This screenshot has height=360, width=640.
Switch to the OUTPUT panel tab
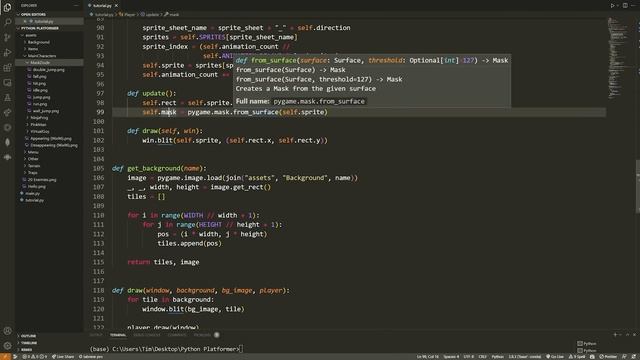pos(96,335)
